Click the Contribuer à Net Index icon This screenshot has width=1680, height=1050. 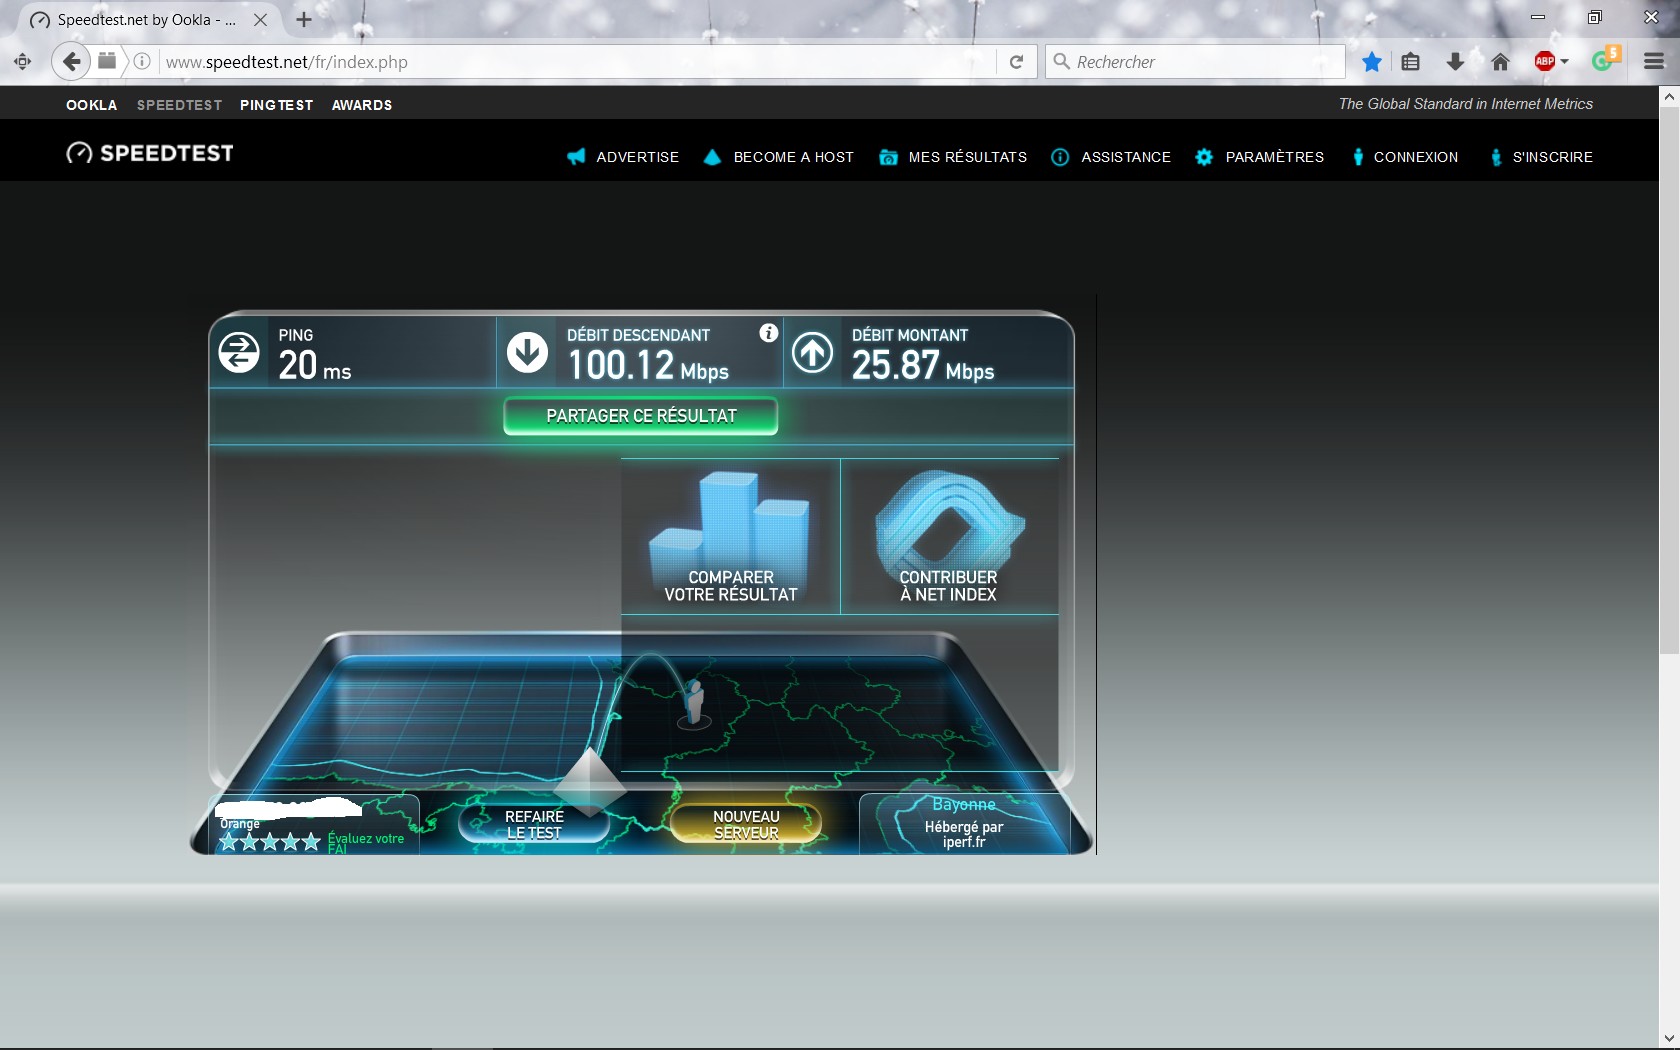(949, 536)
